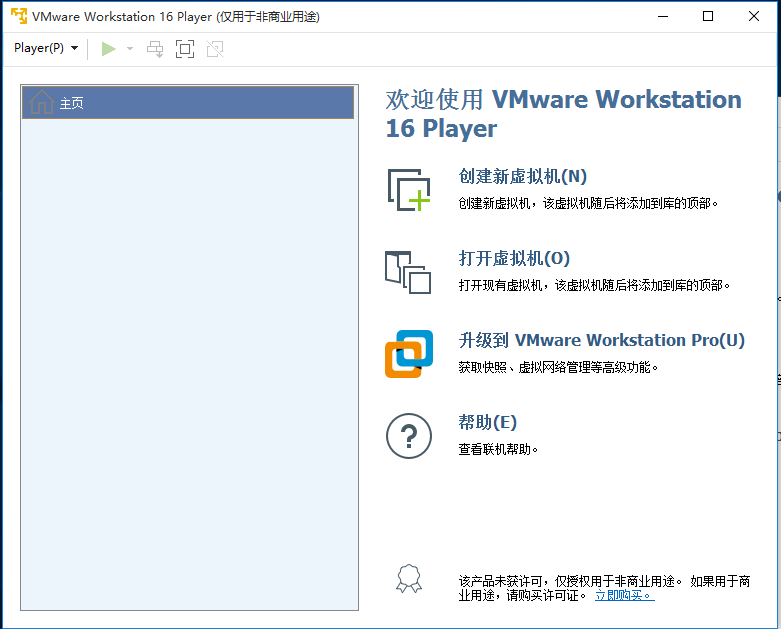Open the Player(P) menu
The height and width of the screenshot is (629, 781).
tap(46, 48)
